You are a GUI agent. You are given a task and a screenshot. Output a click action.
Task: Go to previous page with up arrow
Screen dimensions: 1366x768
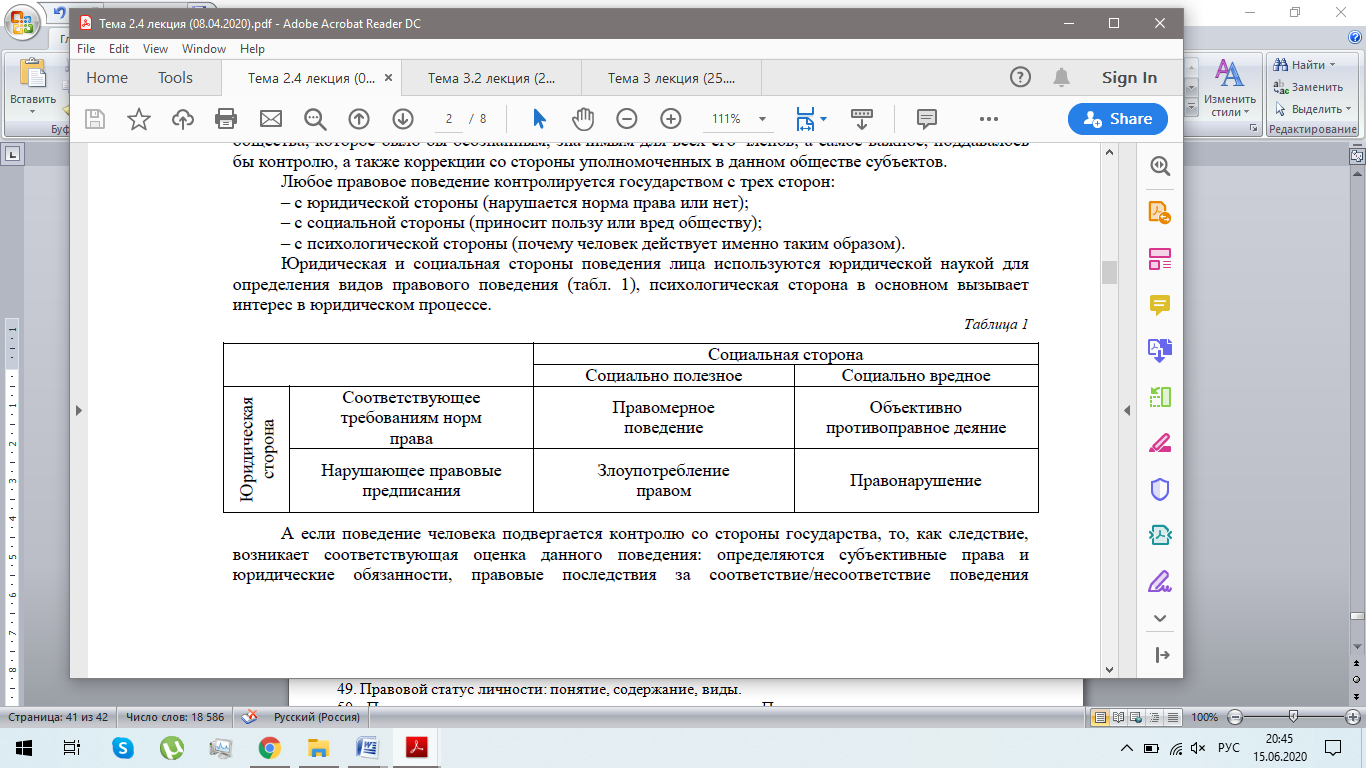pyautogui.click(x=359, y=119)
